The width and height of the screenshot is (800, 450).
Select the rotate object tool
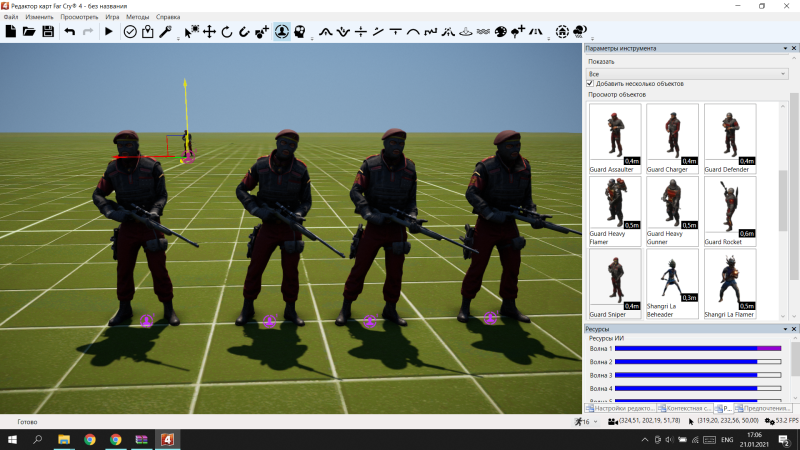point(227,32)
